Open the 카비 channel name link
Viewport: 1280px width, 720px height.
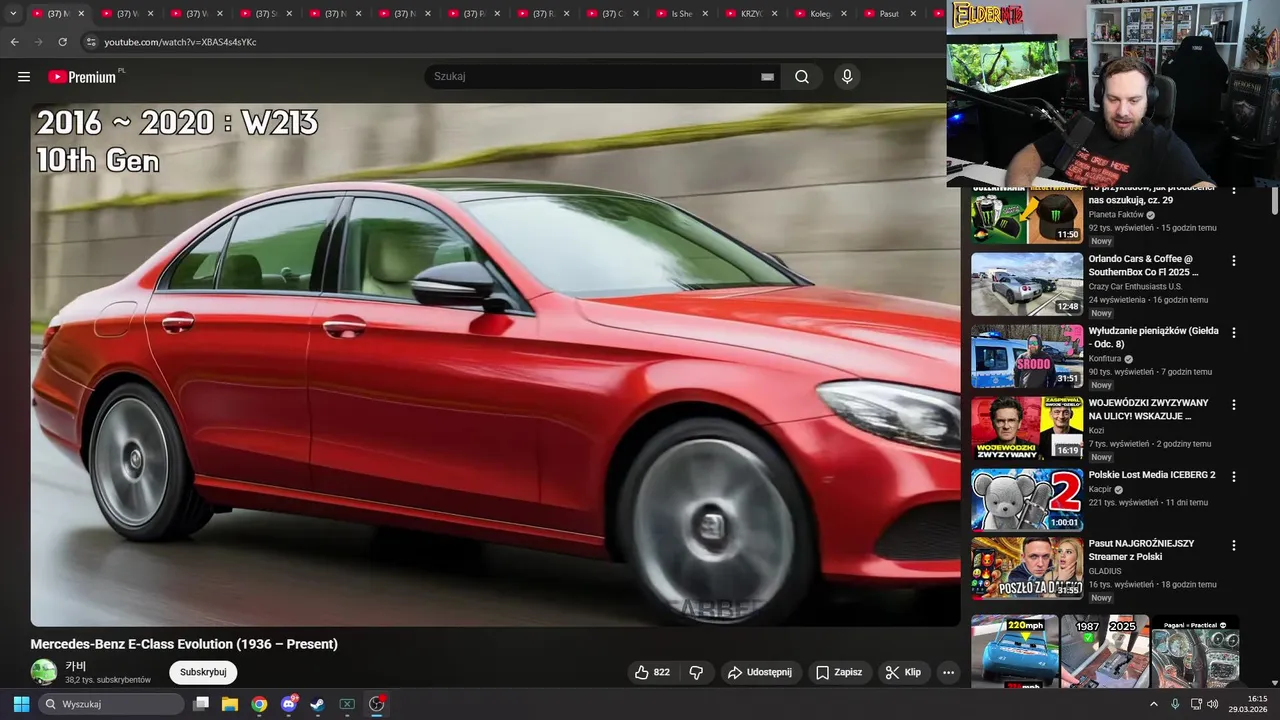76,666
